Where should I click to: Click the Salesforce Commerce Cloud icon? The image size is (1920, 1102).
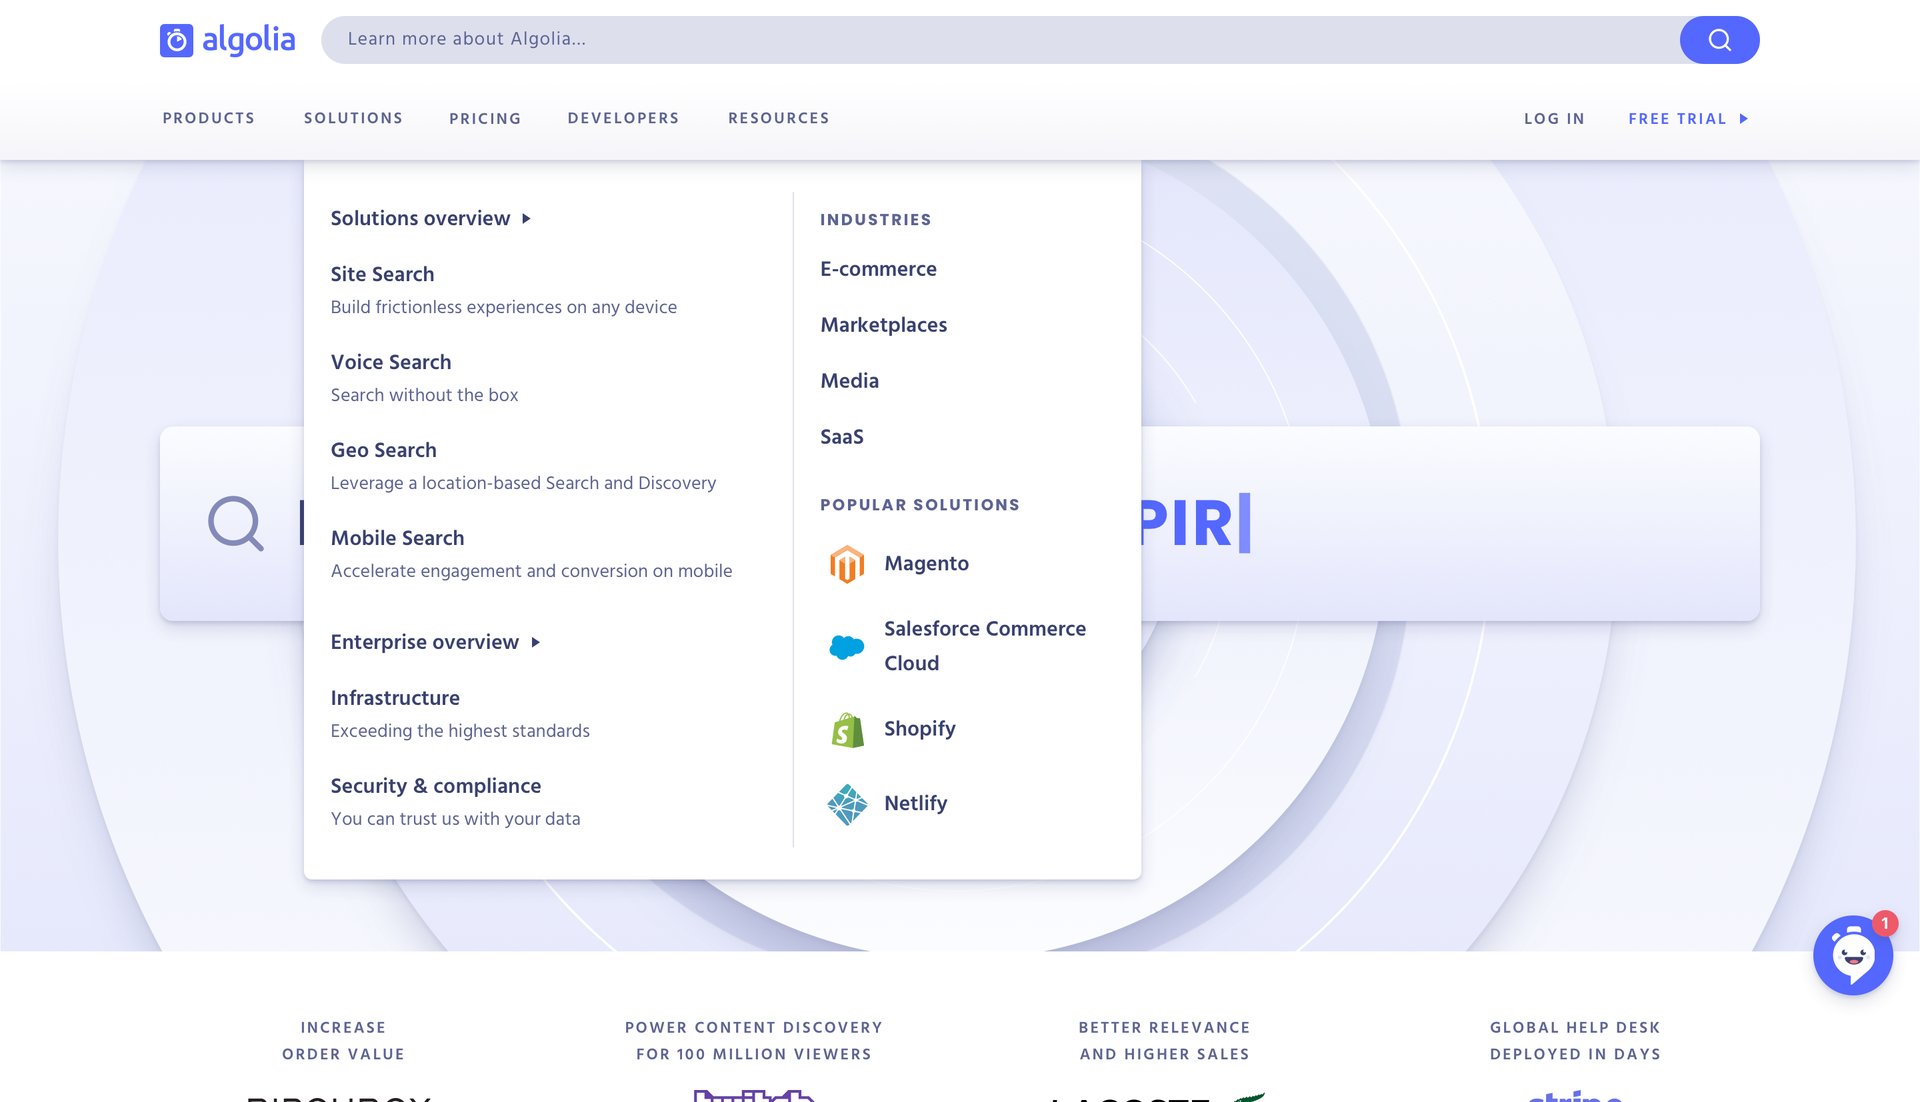pos(846,646)
